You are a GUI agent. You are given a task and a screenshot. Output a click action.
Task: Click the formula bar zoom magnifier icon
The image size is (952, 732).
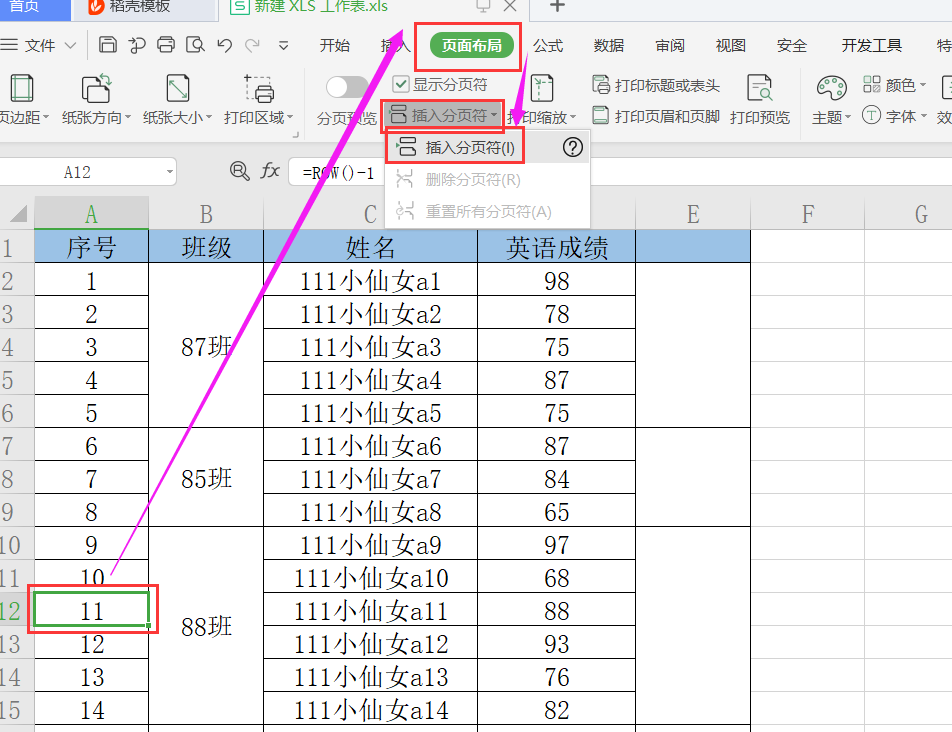(239, 171)
